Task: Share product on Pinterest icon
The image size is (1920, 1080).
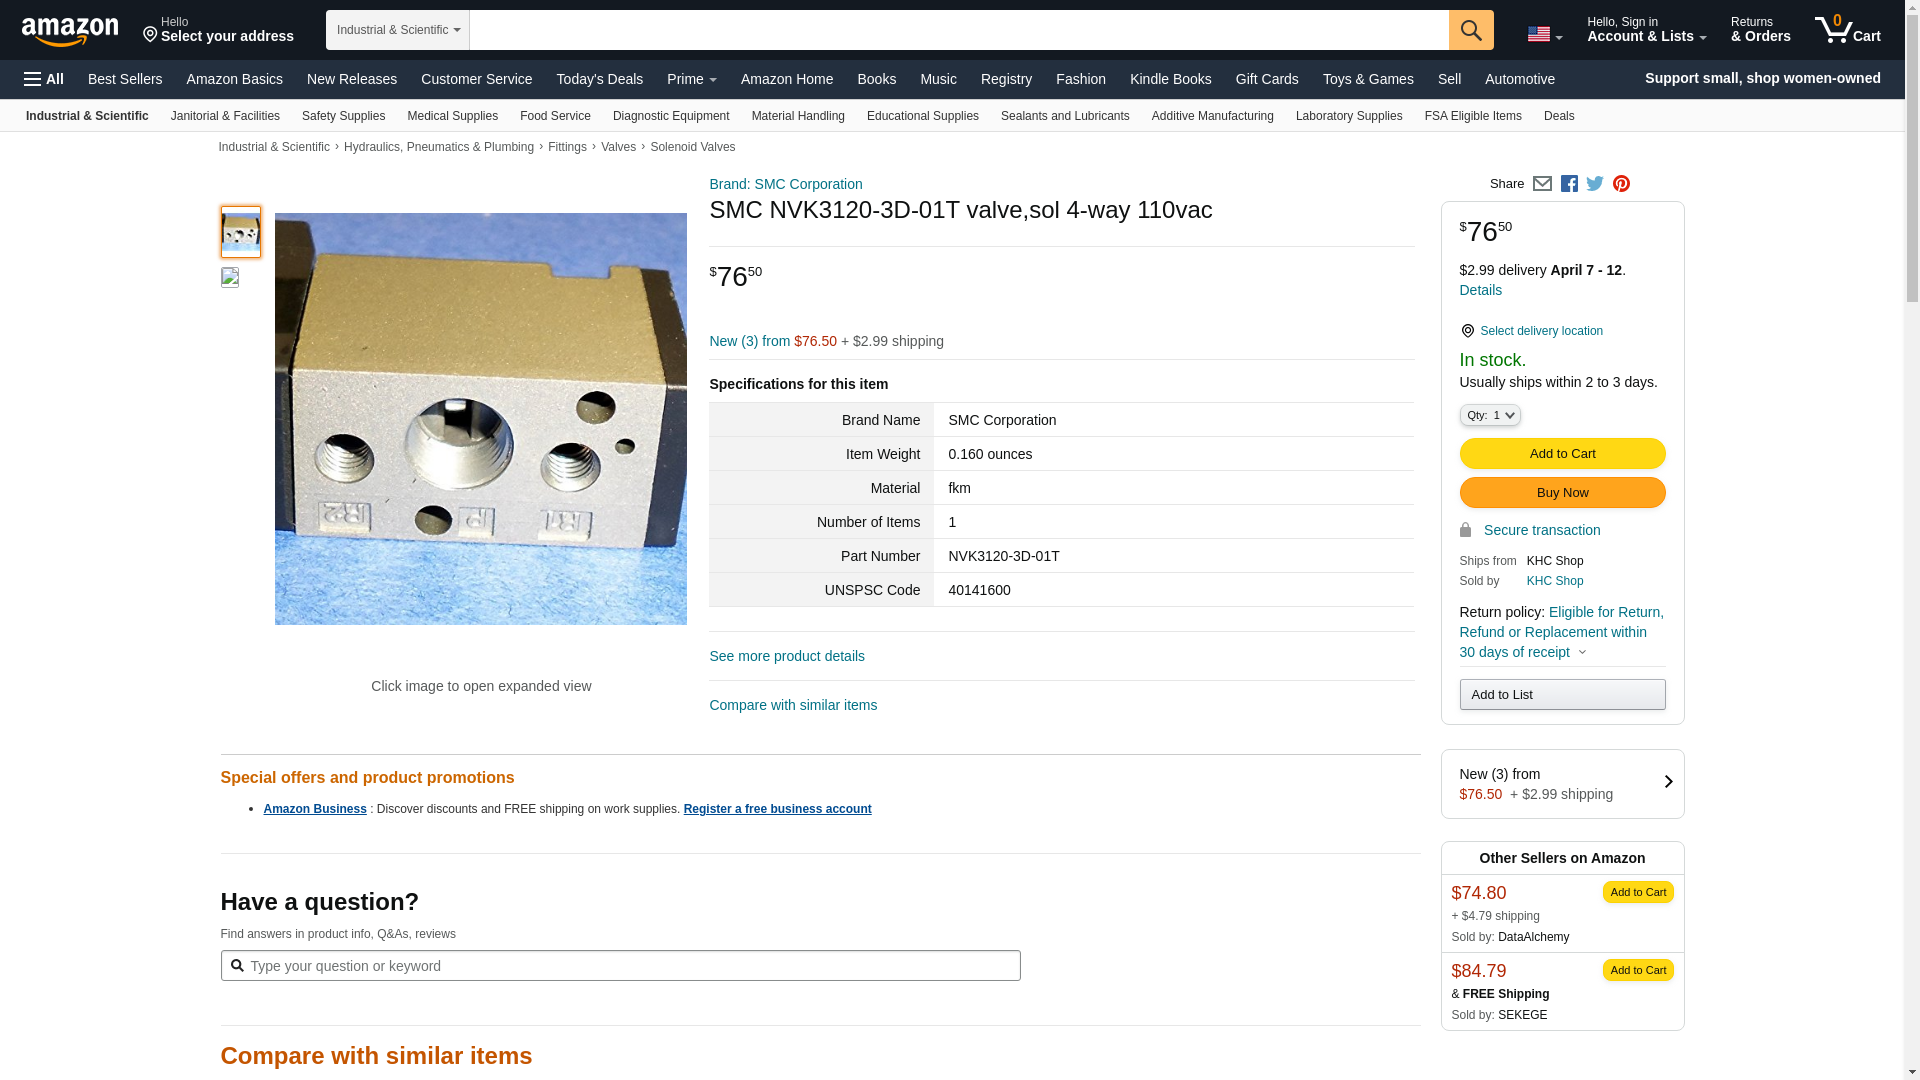Action: (1621, 184)
